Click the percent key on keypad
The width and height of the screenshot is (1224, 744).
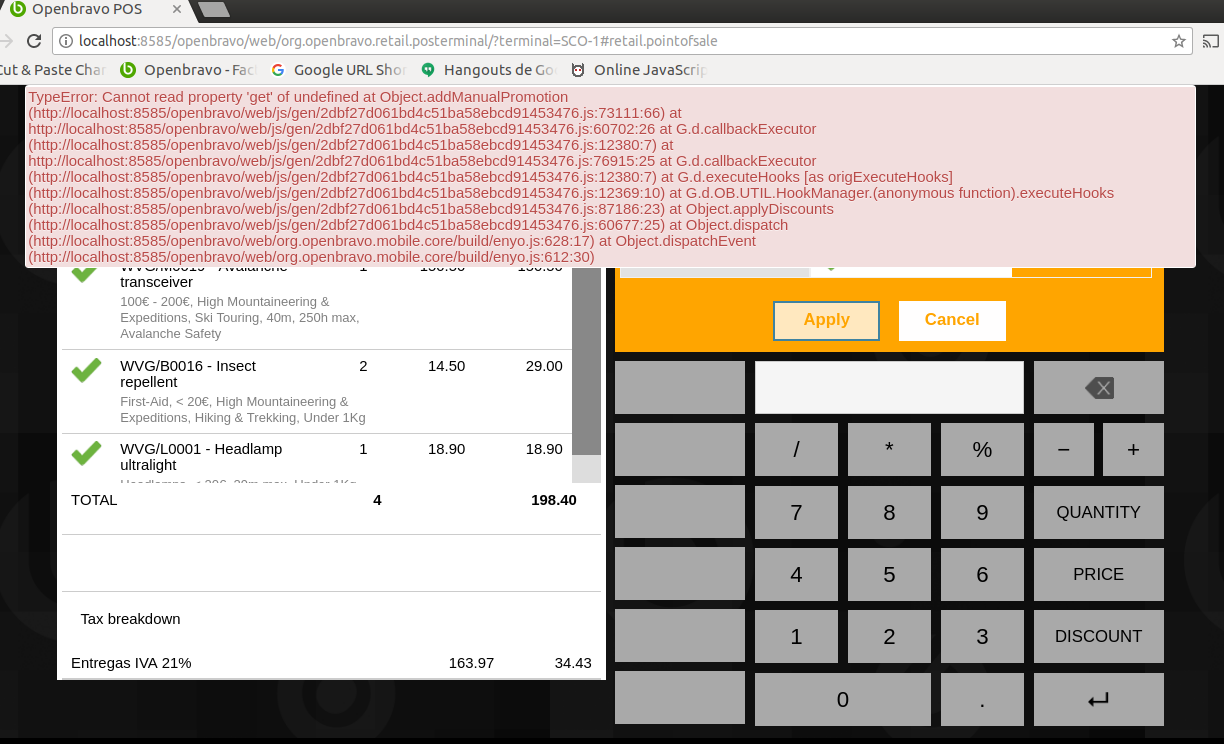pos(982,449)
